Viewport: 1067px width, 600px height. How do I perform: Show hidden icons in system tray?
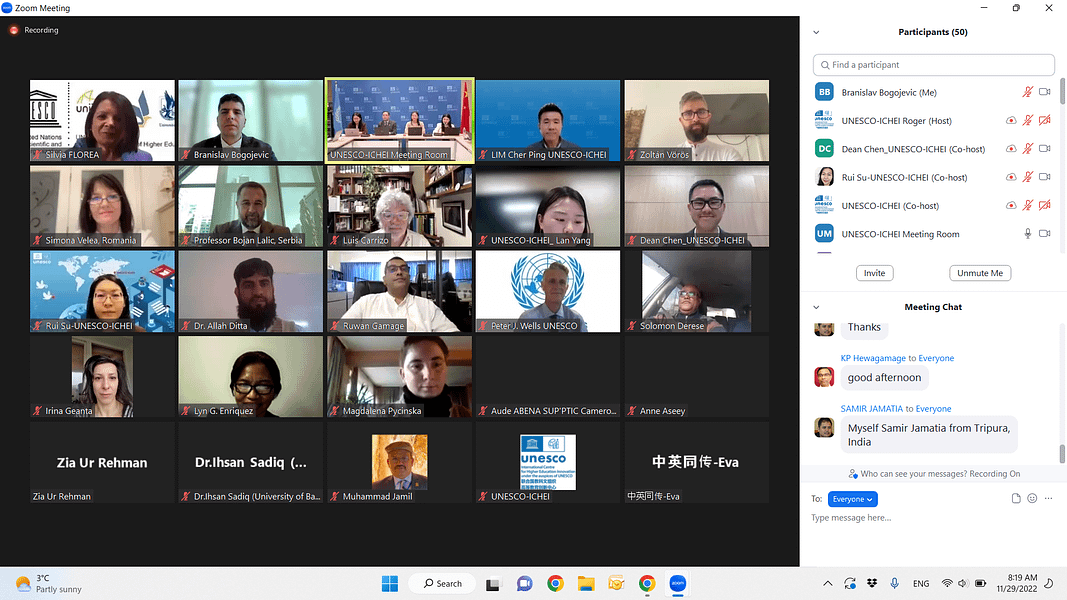tap(827, 583)
